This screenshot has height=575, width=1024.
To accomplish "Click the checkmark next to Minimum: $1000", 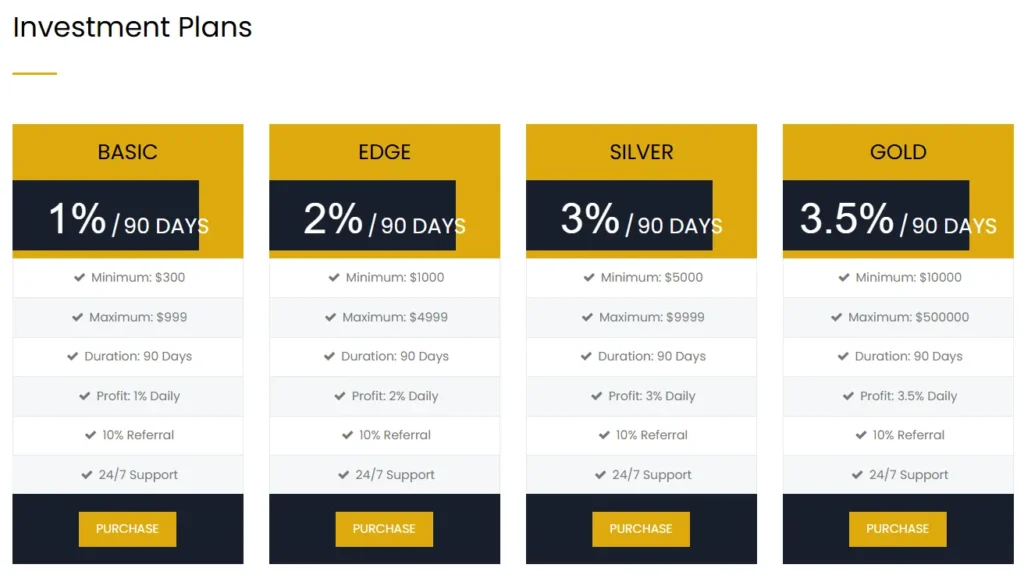I will [334, 278].
